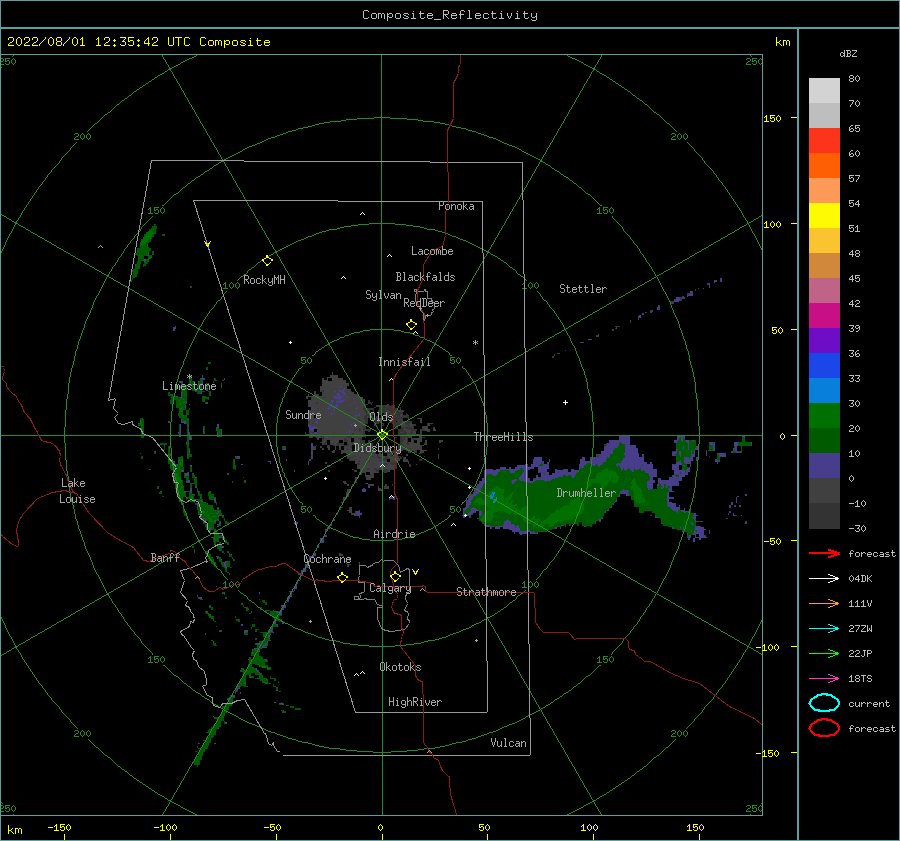Click the Stettler label
The width and height of the screenshot is (900, 841).
point(583,289)
